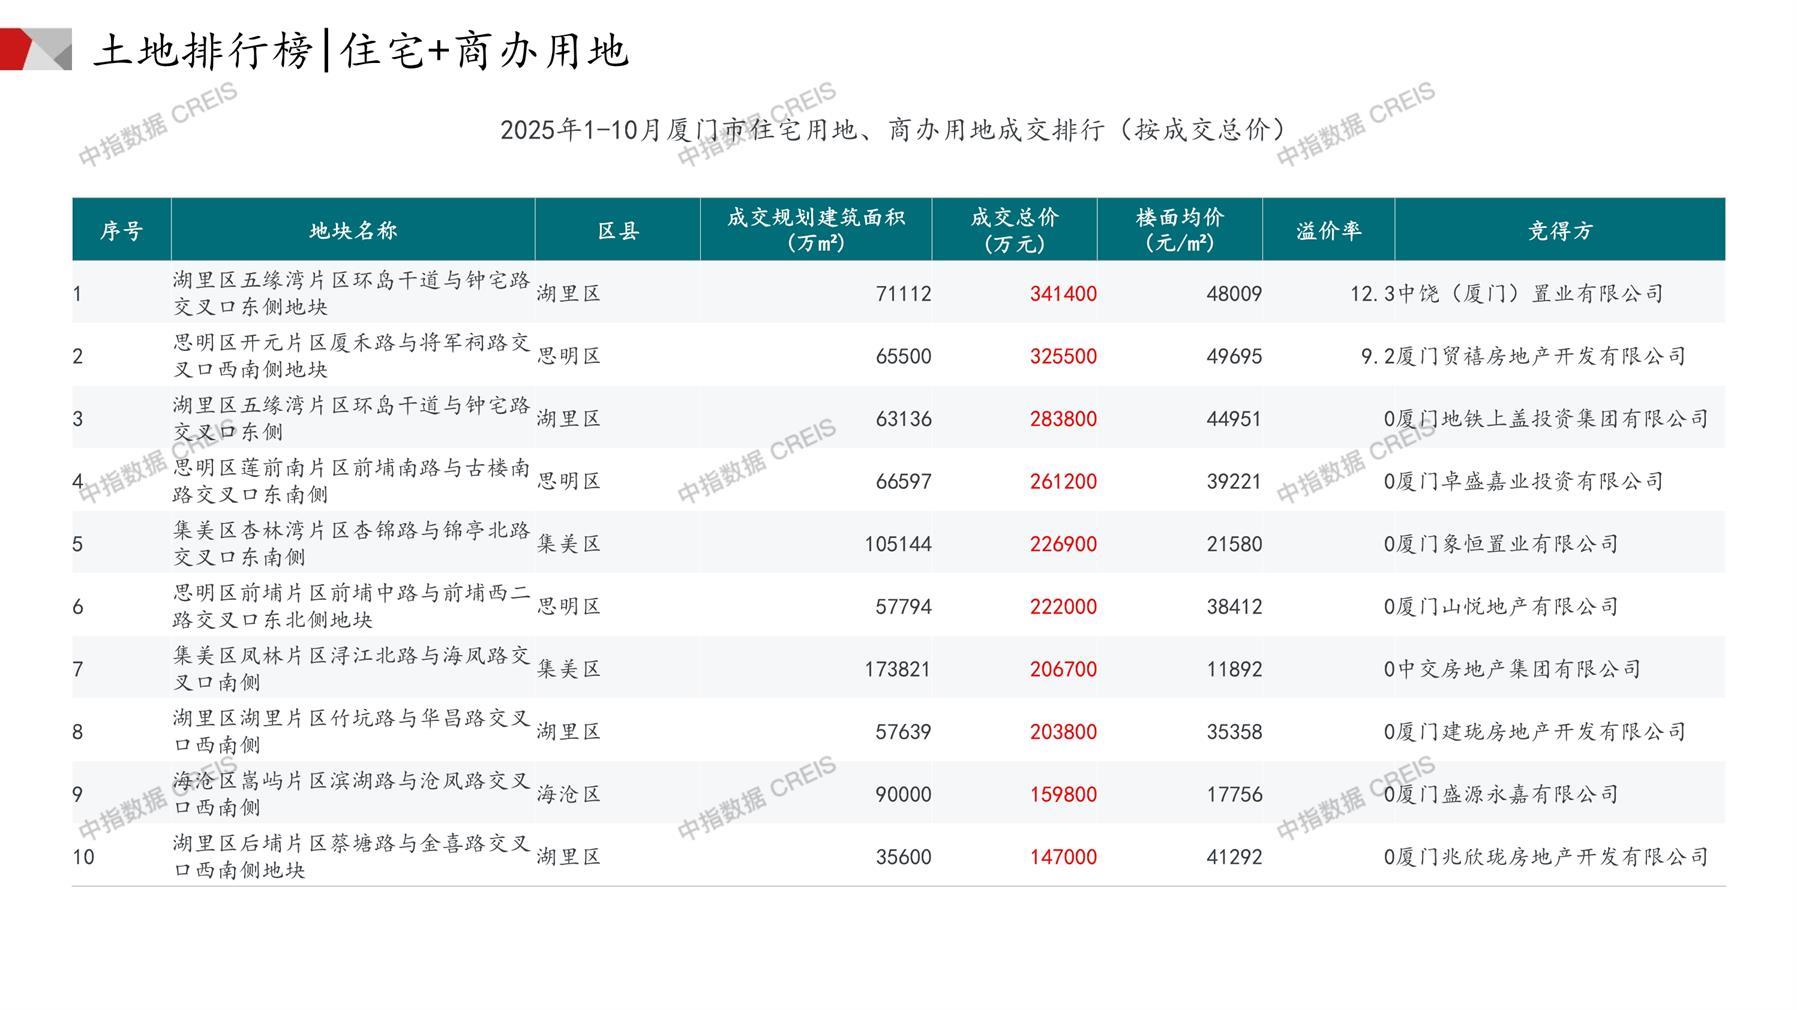
Task: Select the building area value 173821
Action: click(897, 669)
